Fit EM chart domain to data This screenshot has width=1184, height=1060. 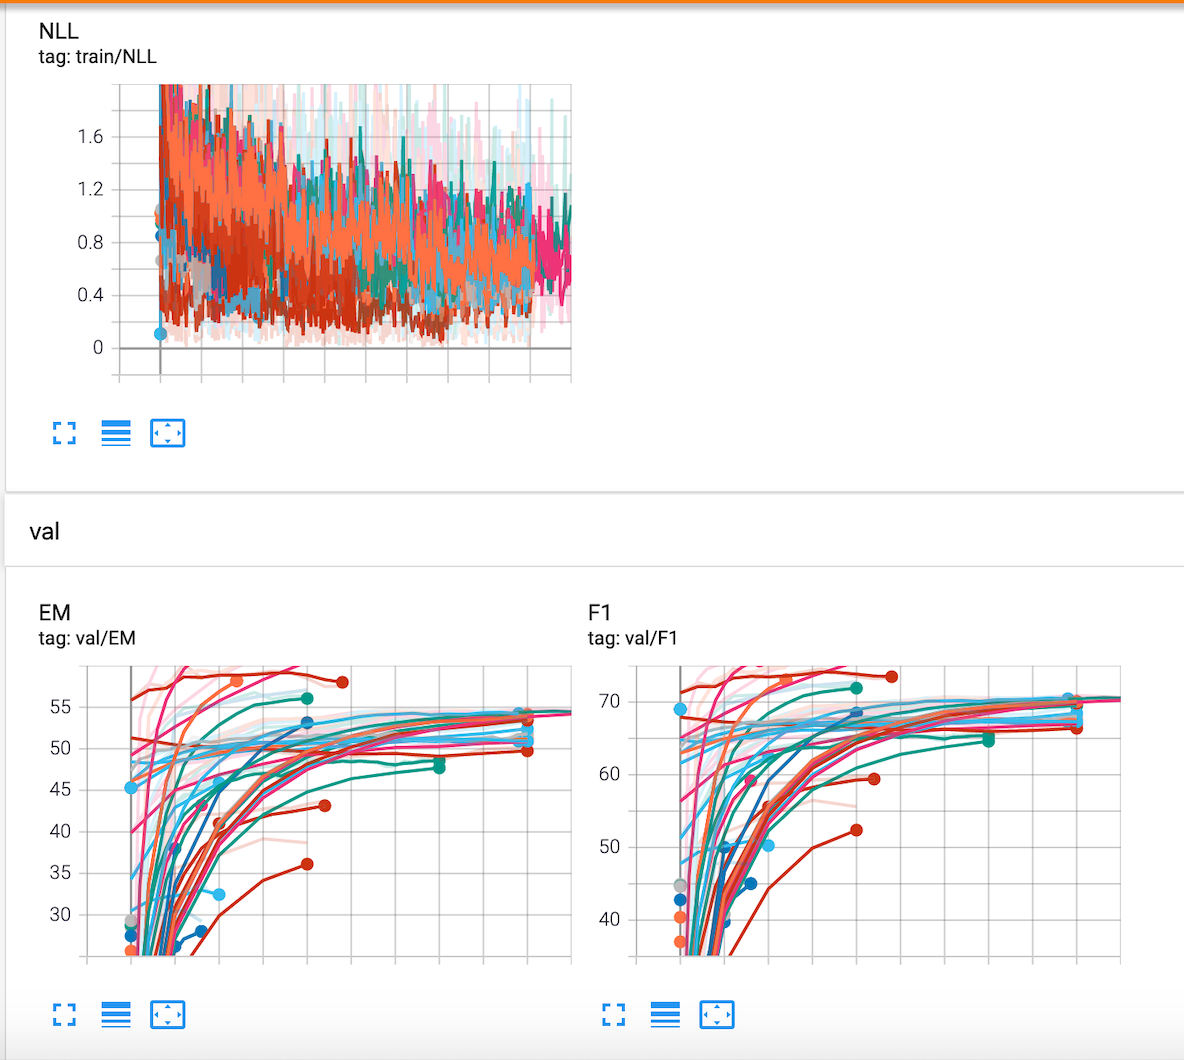coord(167,1015)
